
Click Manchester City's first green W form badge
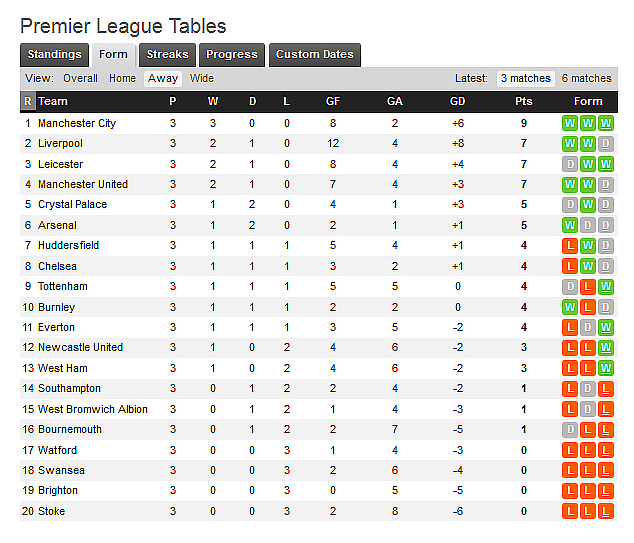tap(570, 123)
